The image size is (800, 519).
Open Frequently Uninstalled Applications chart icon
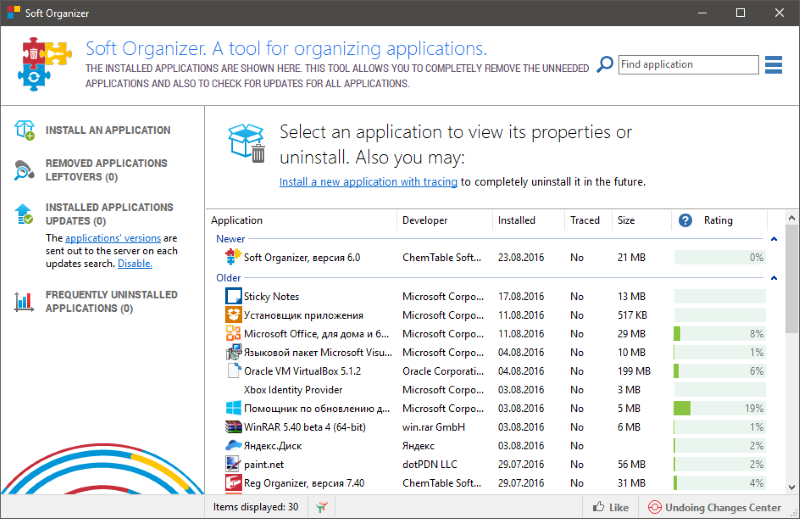[24, 302]
